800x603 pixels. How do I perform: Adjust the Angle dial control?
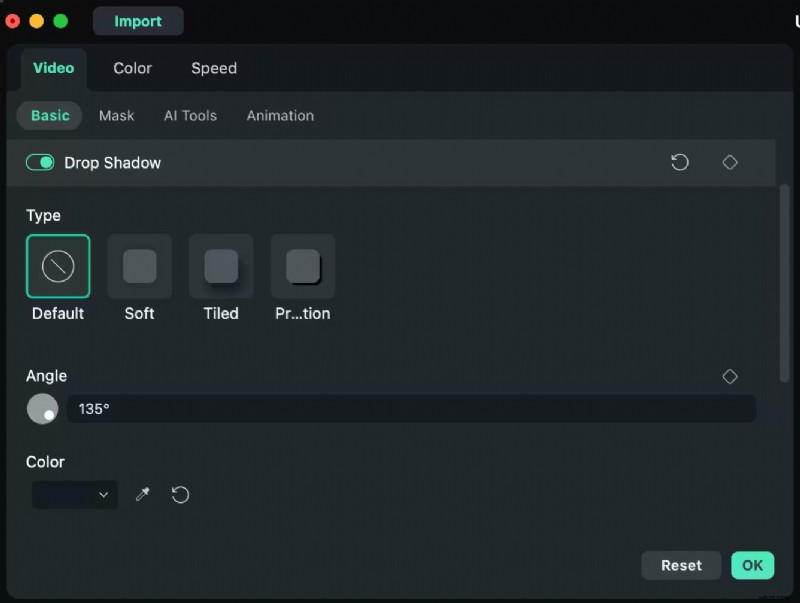(42, 408)
